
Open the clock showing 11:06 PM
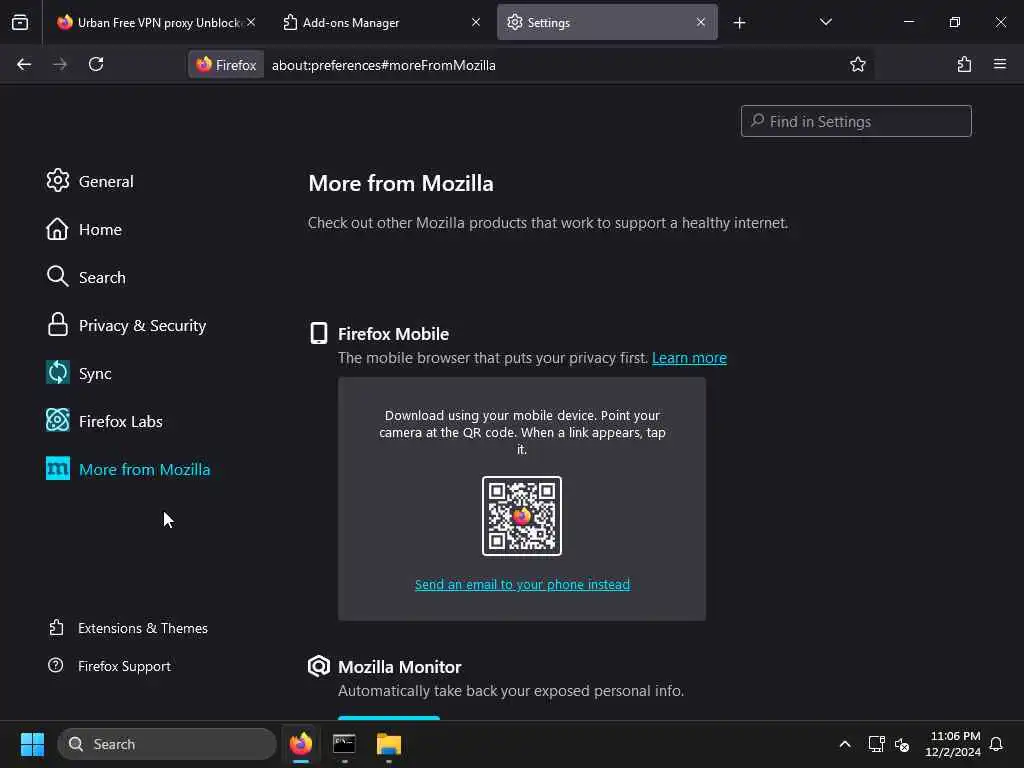point(953,744)
